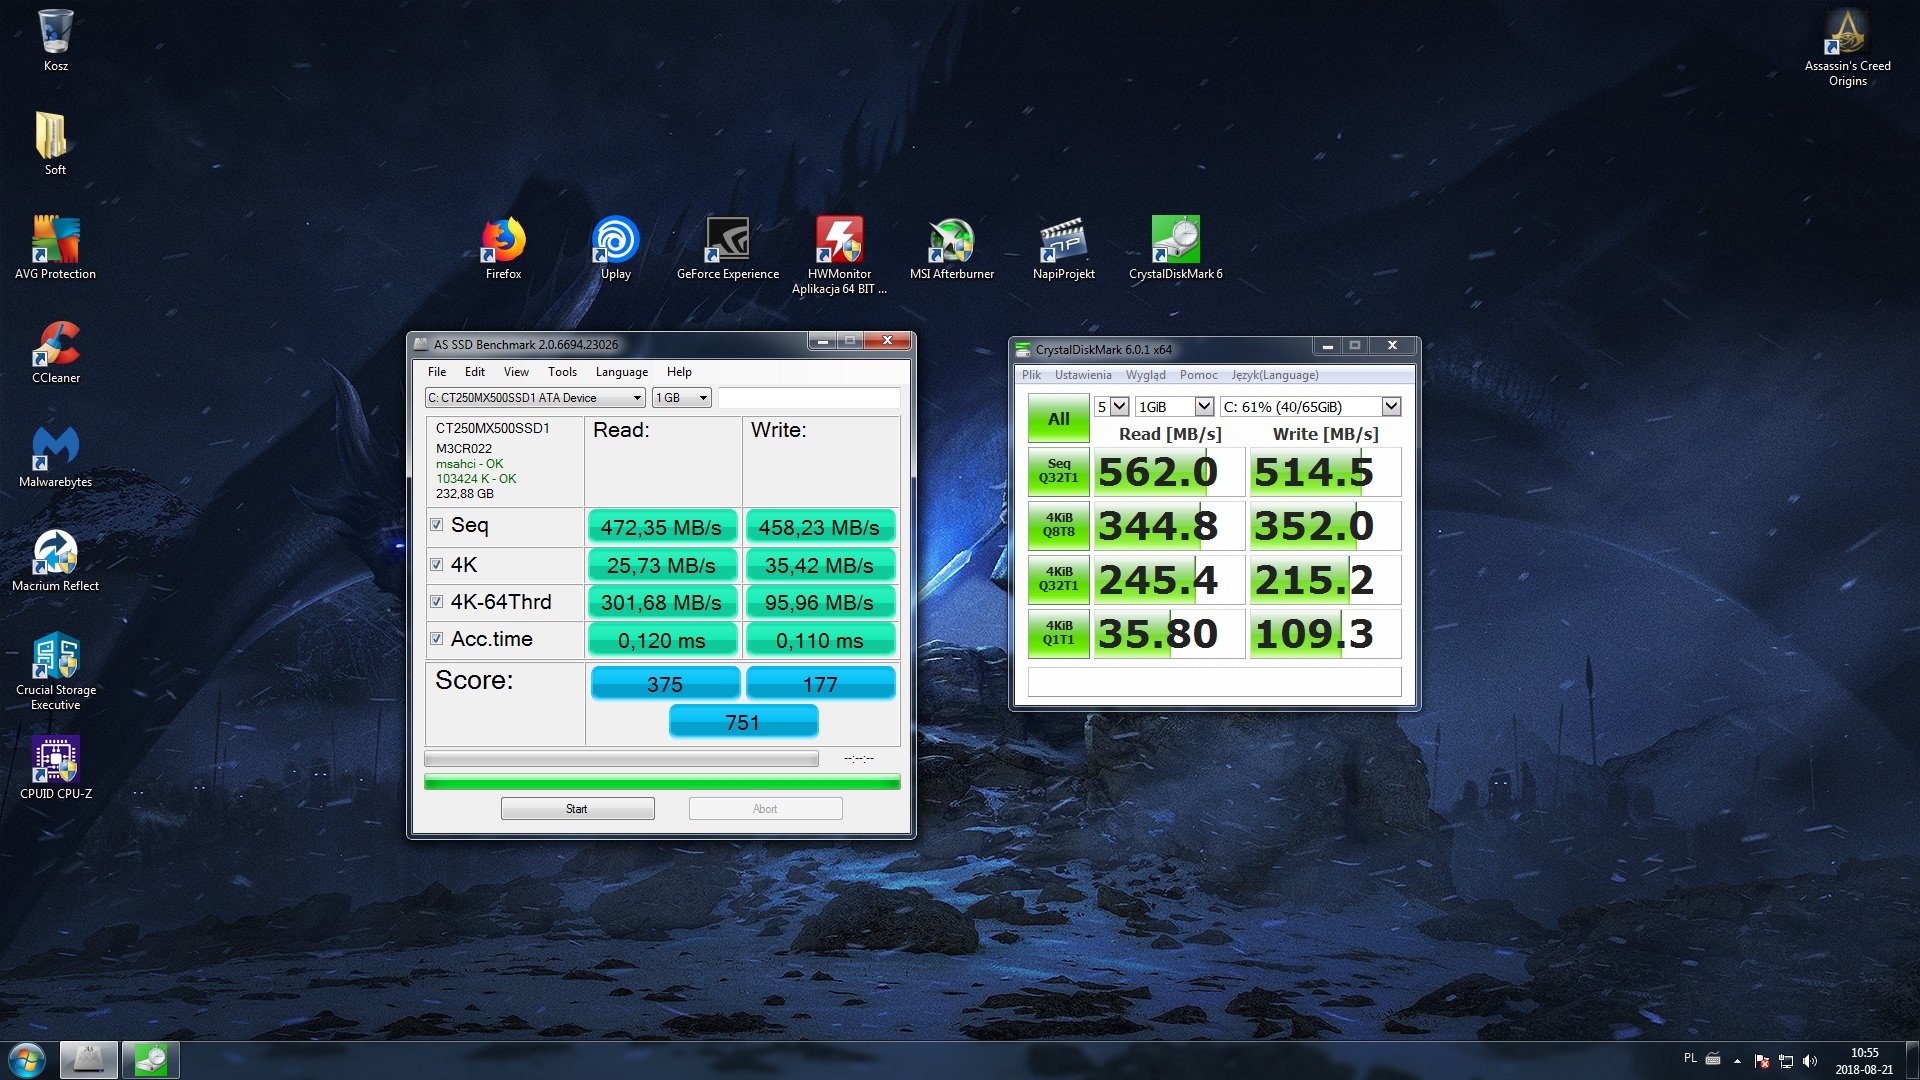This screenshot has height=1080, width=1920.
Task: Uncheck the 4K test checkbox
Action: tap(436, 565)
